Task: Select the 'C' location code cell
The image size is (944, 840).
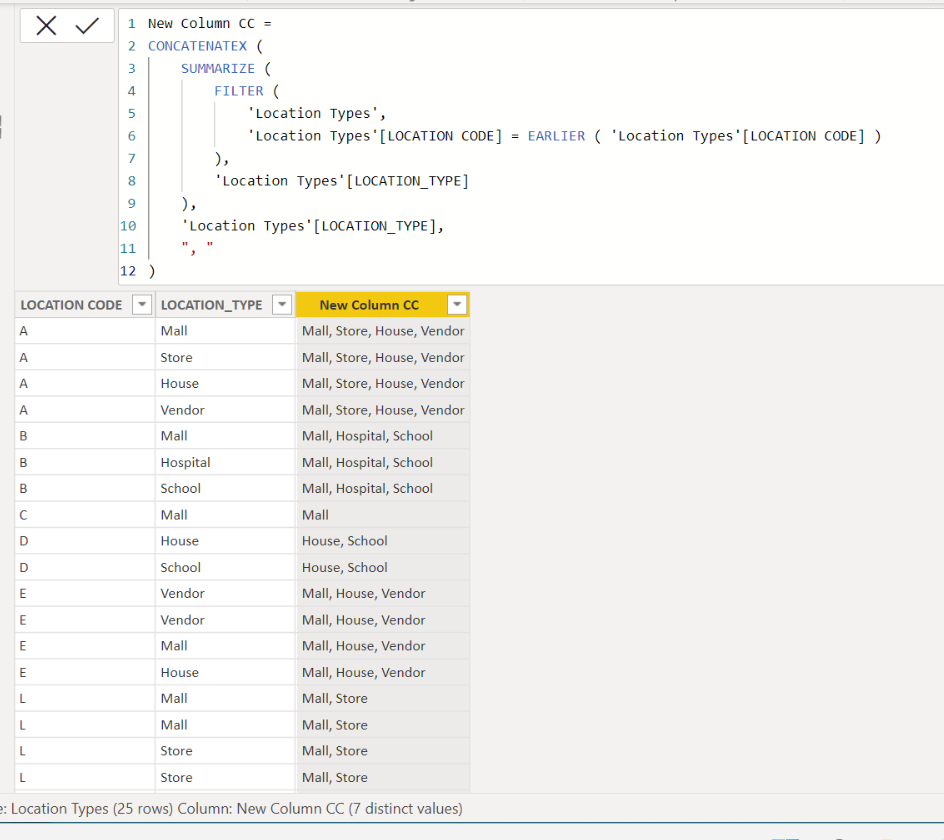Action: click(x=85, y=515)
